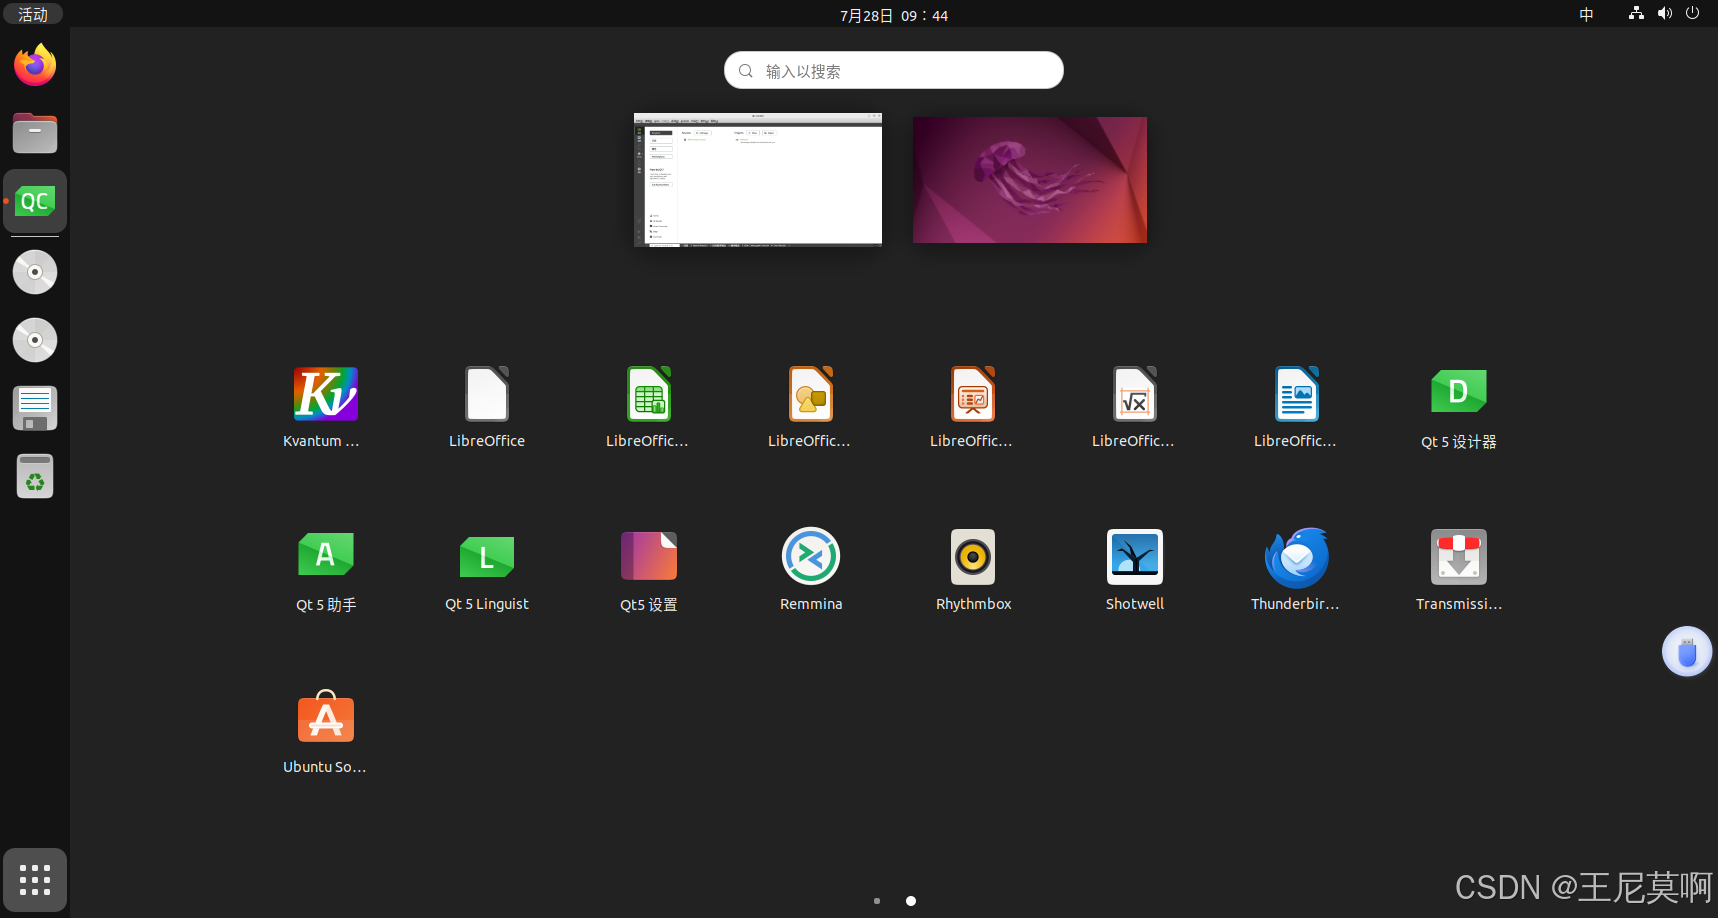Open LibreOffice Draw, the shapes icon
Screen dimensions: 1718x918
[x=811, y=394]
